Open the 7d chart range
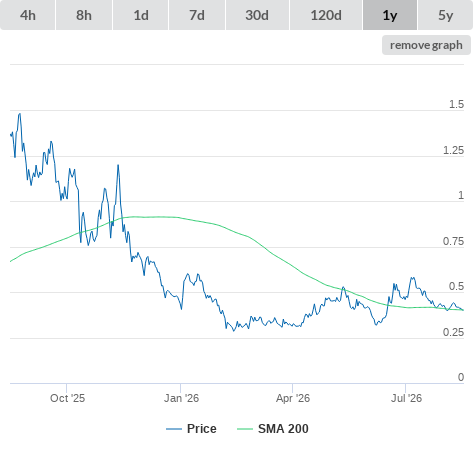The width and height of the screenshot is (474, 455). tap(197, 15)
